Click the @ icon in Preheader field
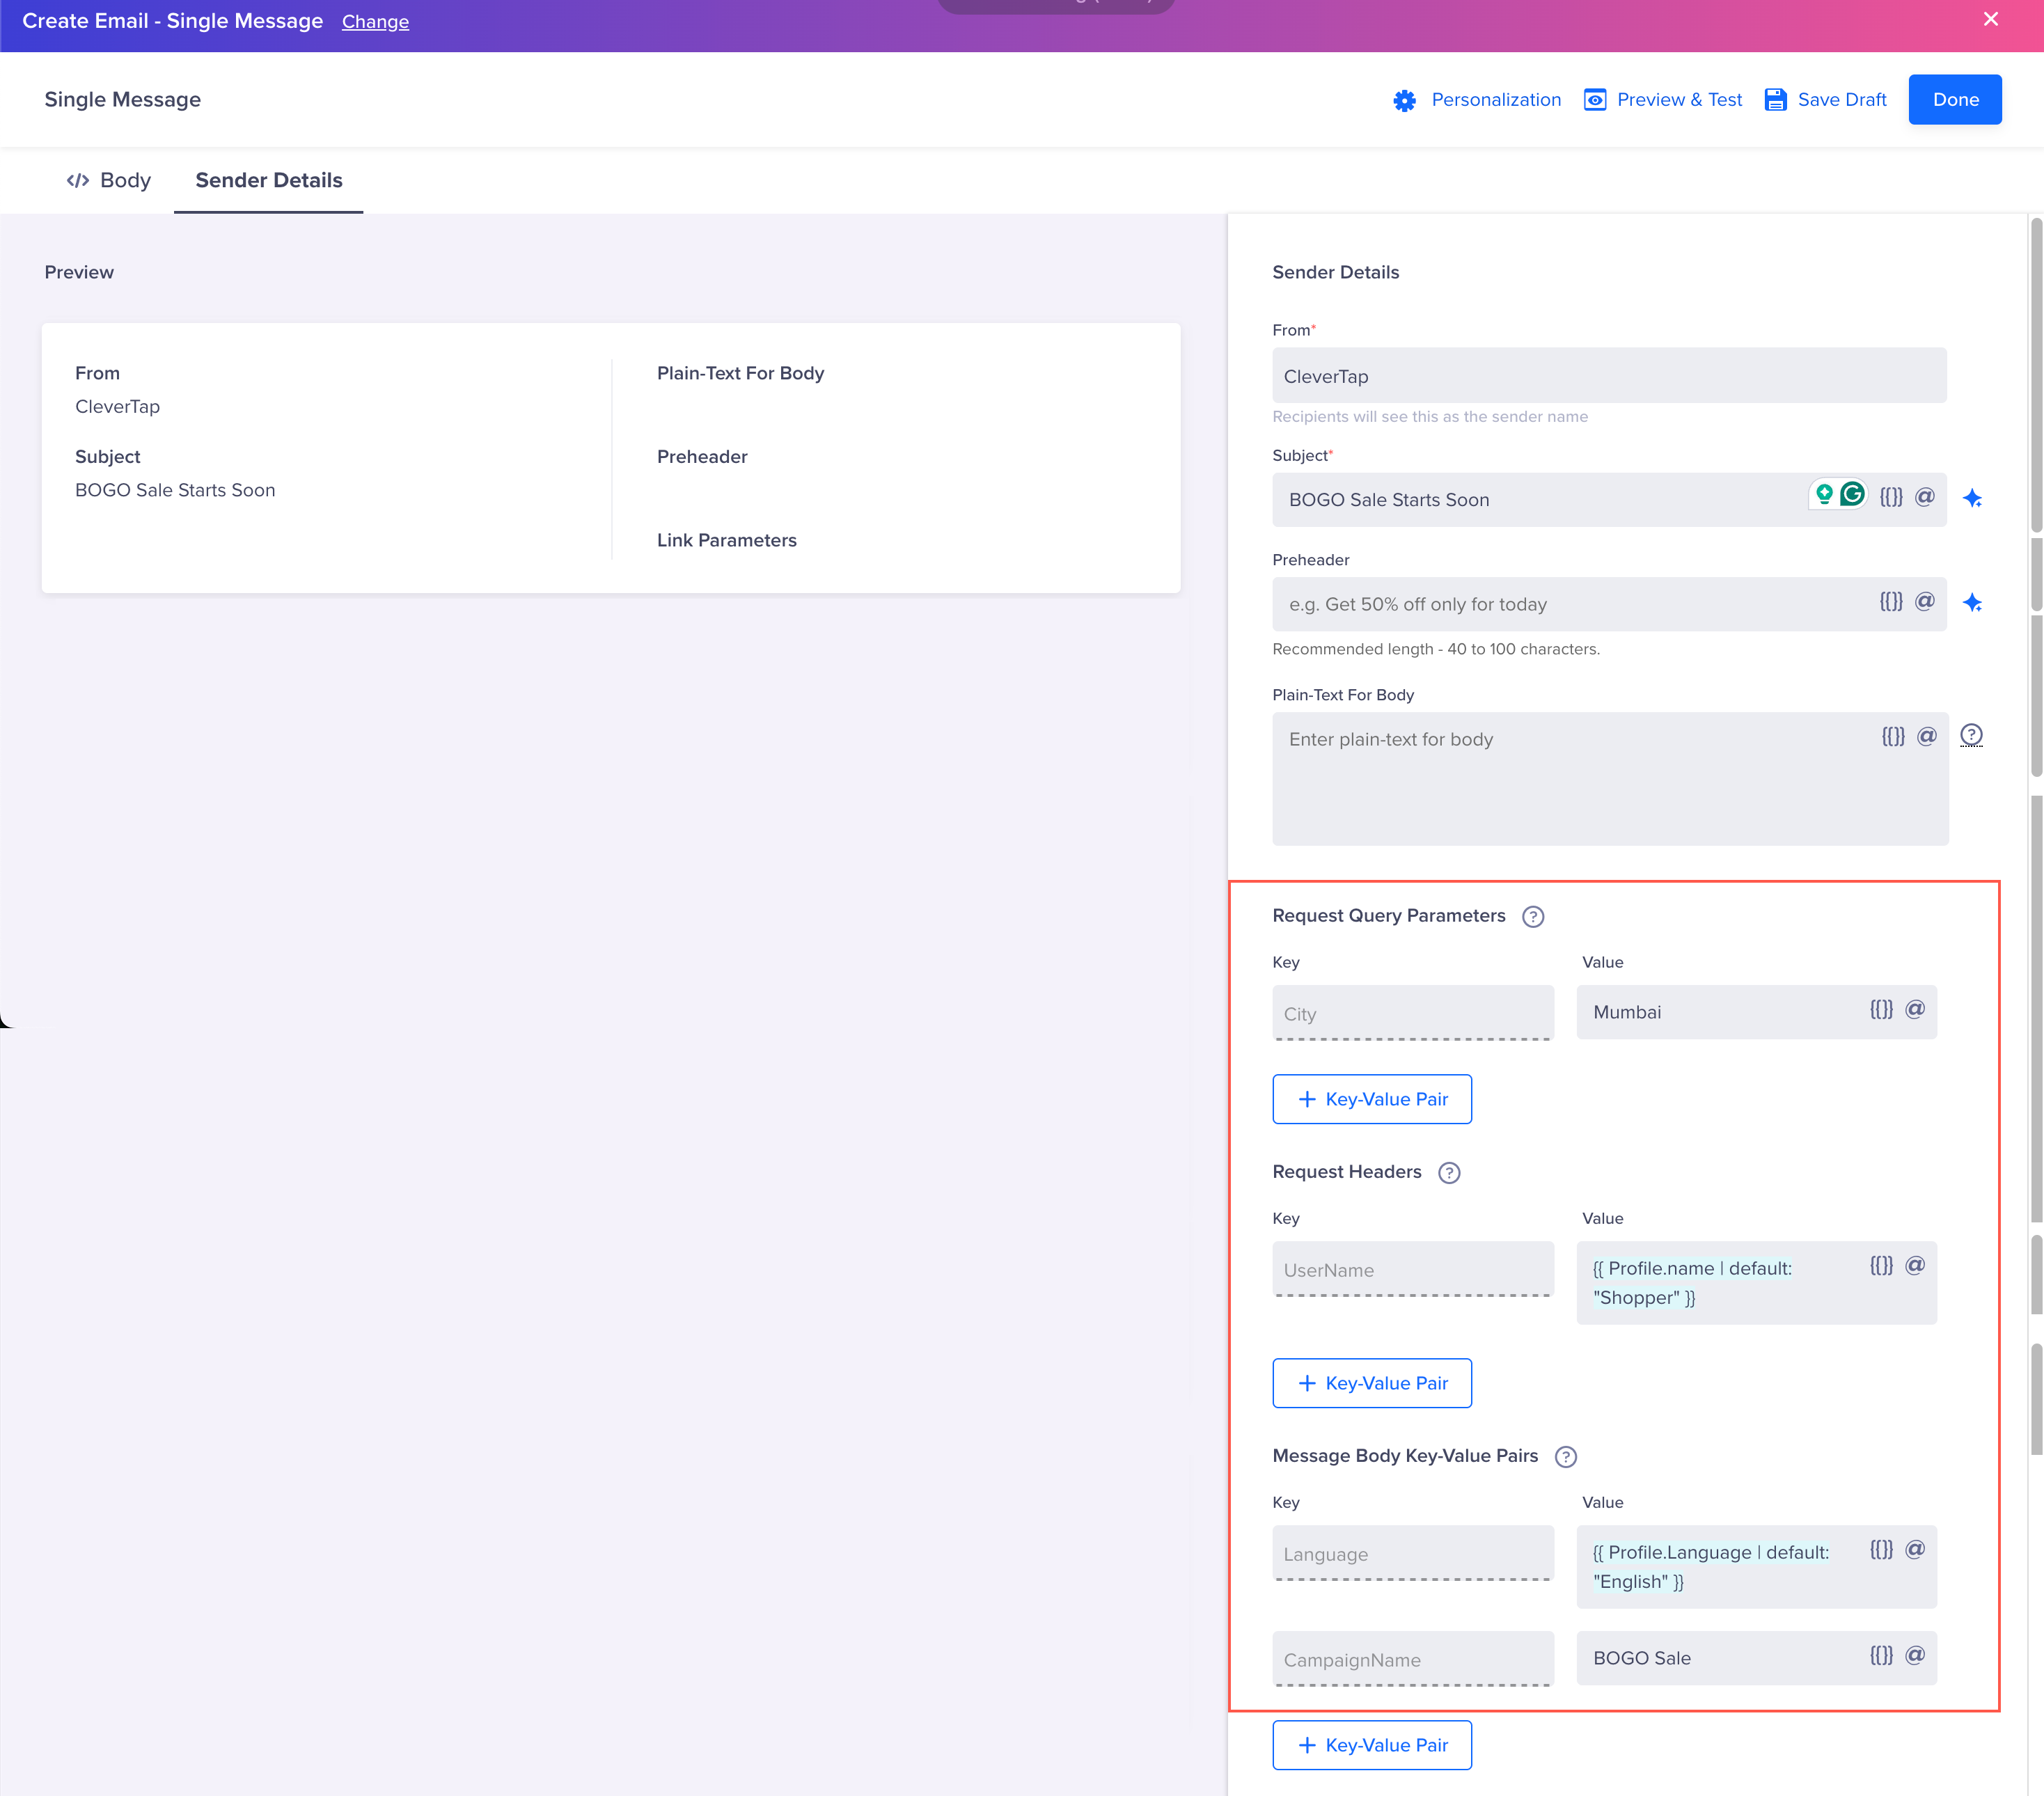The image size is (2044, 1796). tap(1925, 601)
